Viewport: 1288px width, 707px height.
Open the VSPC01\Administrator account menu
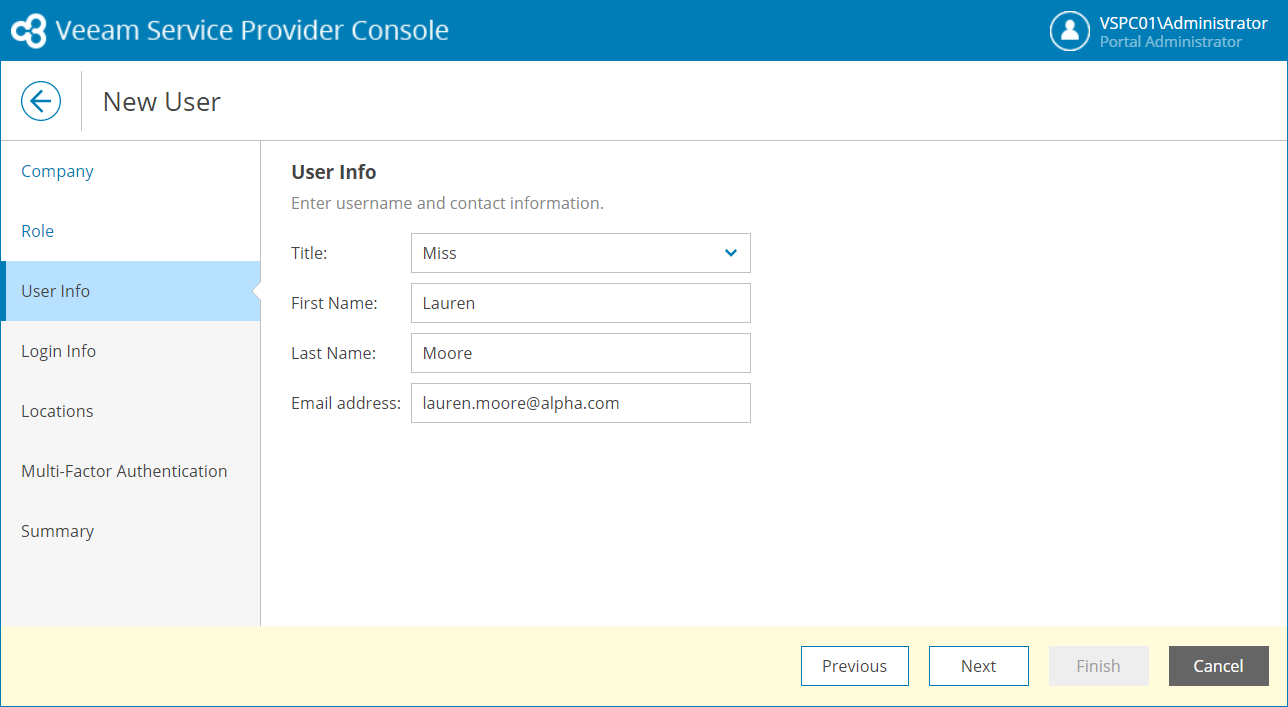1183,23
